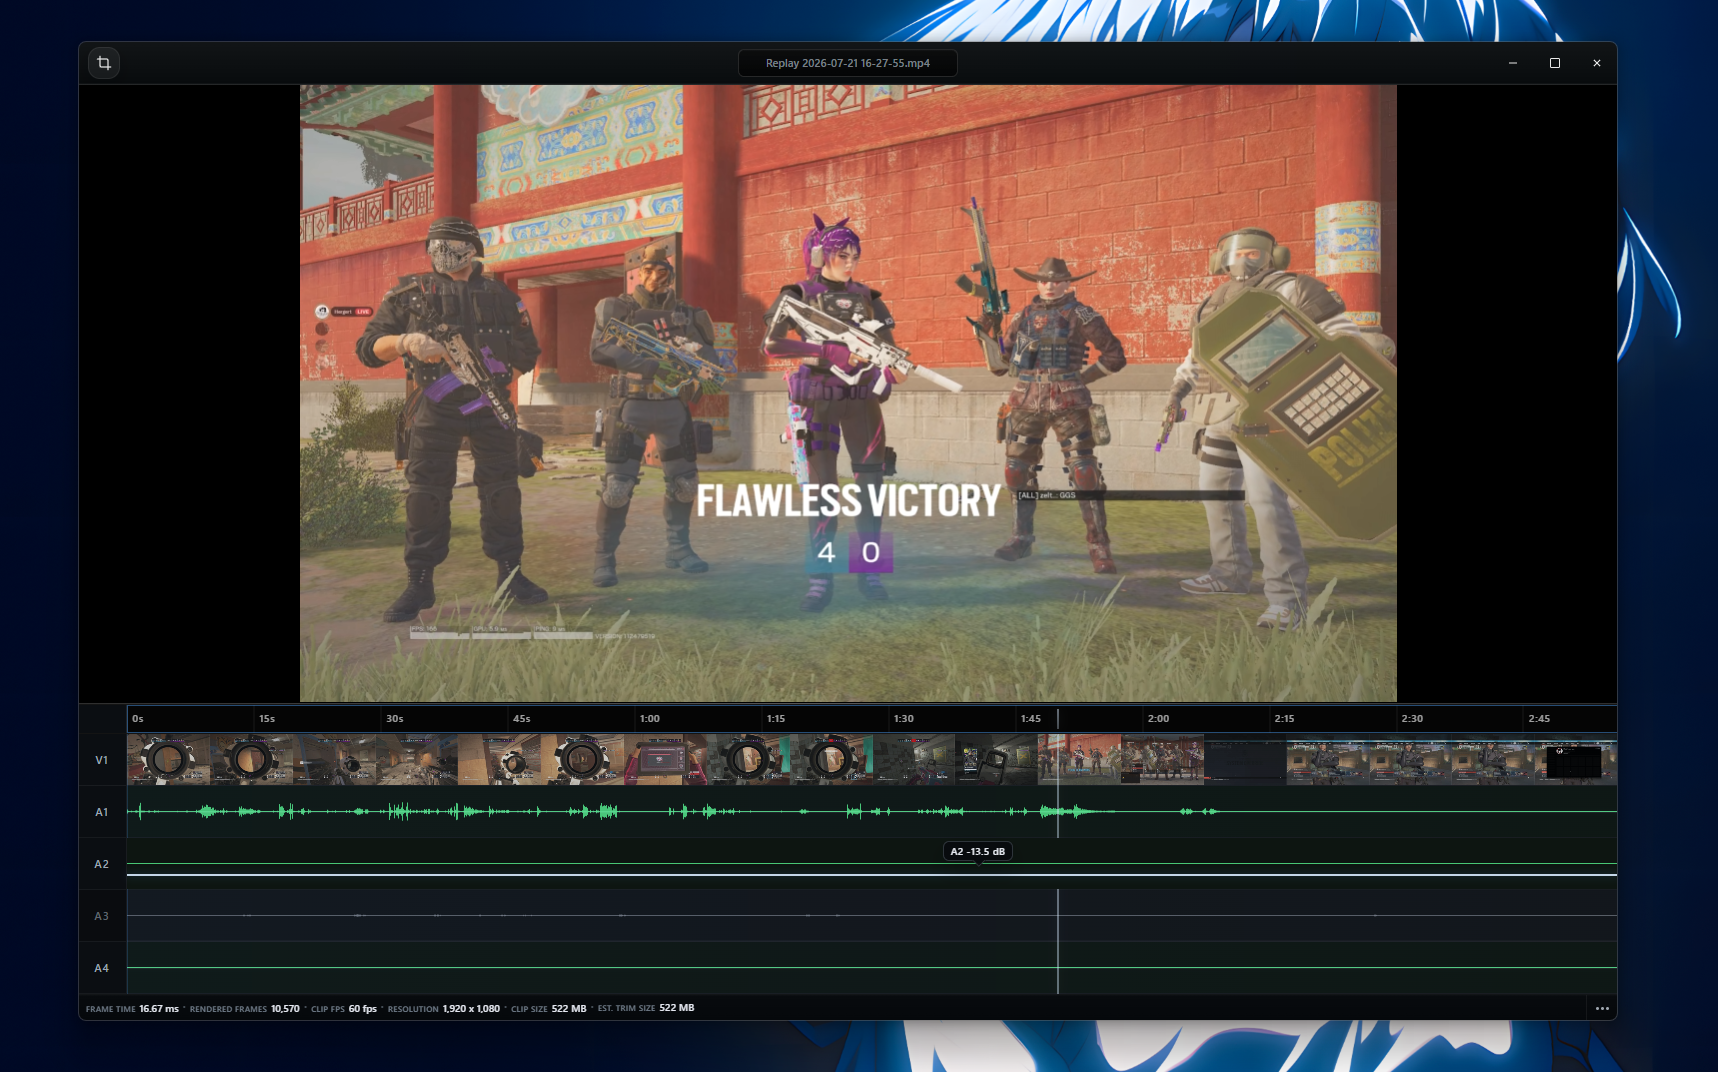Click the last V1 thumbnail near 2:45
This screenshot has height=1072, width=1718.
click(x=1576, y=760)
